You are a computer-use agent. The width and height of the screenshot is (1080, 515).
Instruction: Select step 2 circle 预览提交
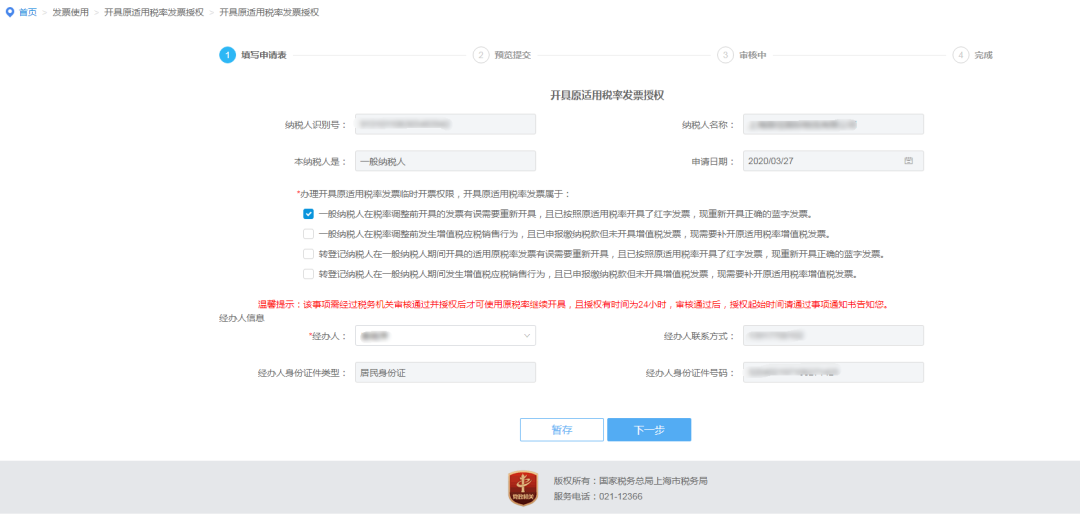click(x=481, y=55)
